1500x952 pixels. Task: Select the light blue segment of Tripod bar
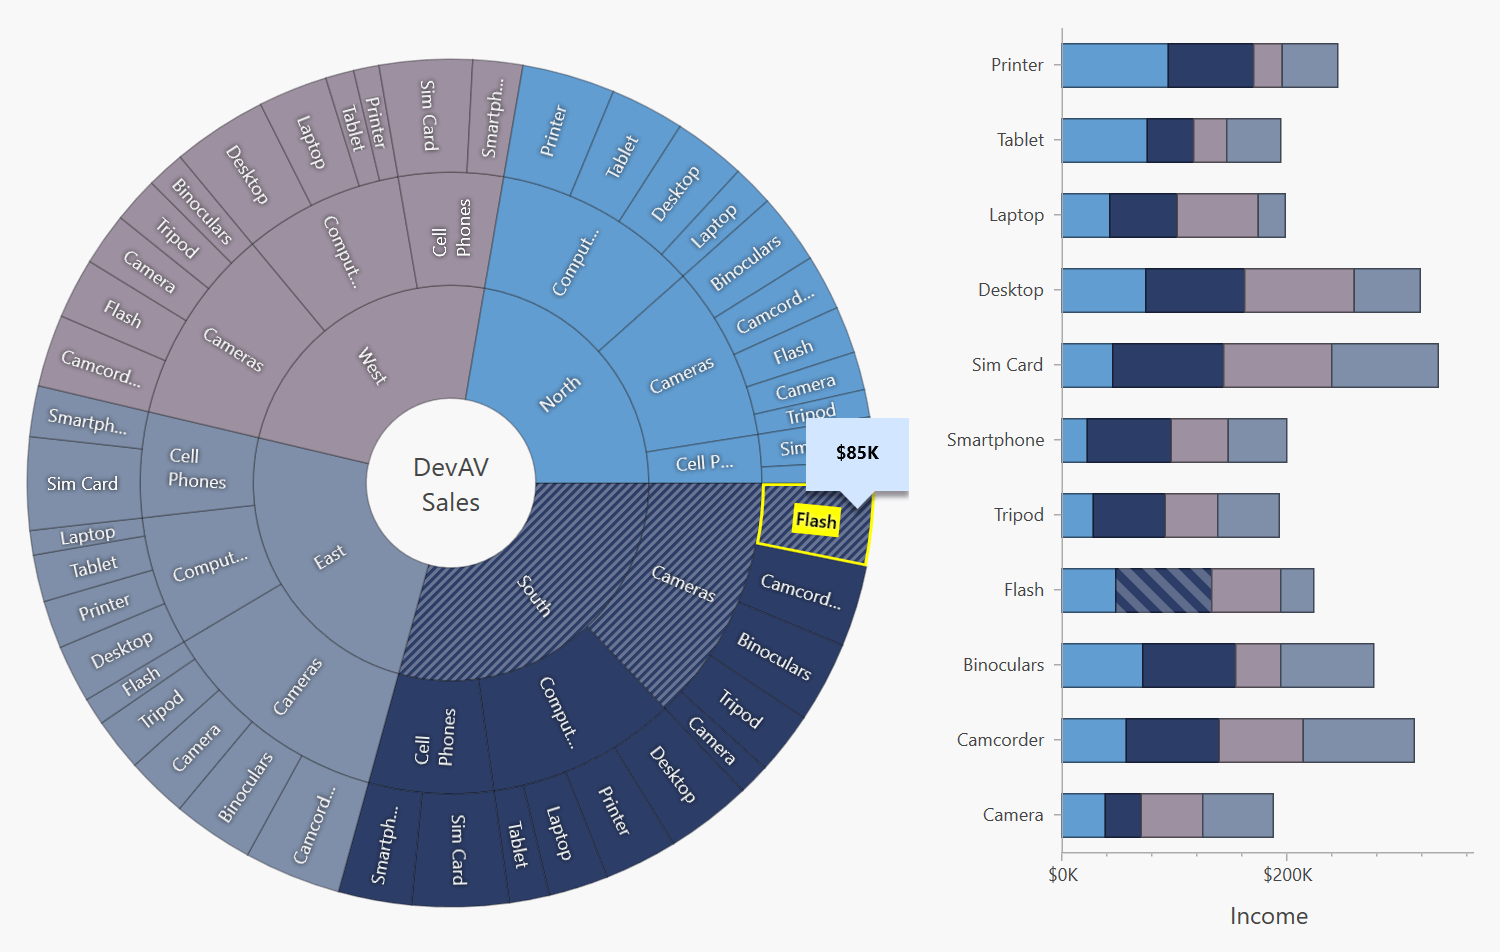[1077, 515]
